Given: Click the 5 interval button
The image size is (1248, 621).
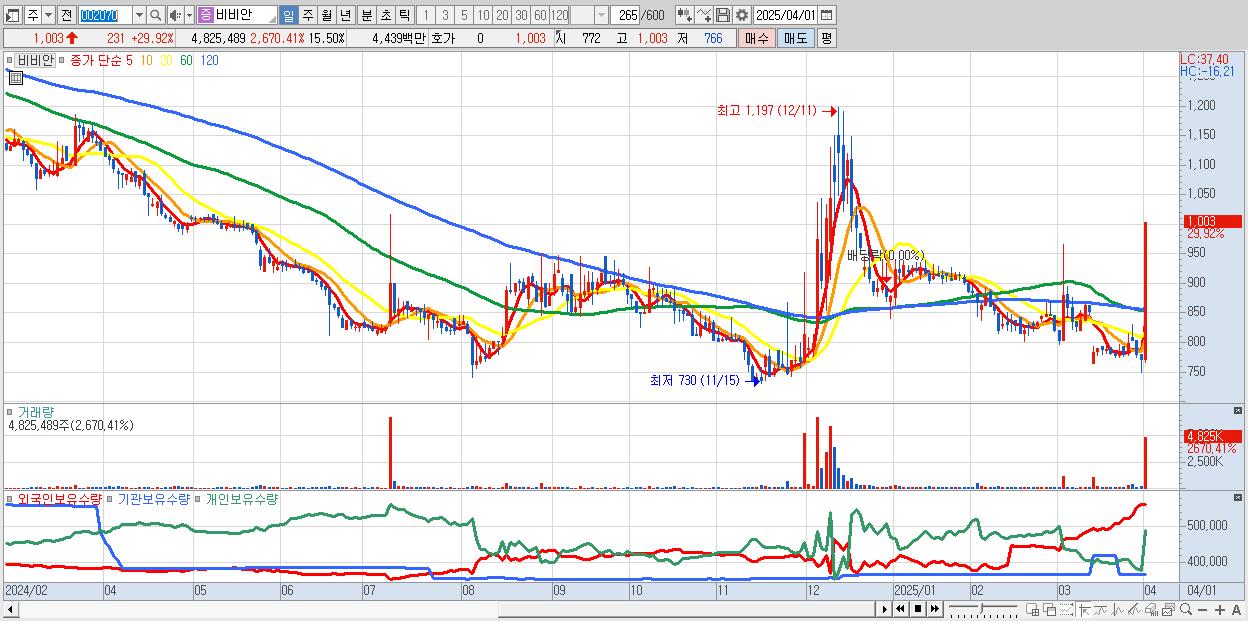Looking at the screenshot, I should 464,15.
